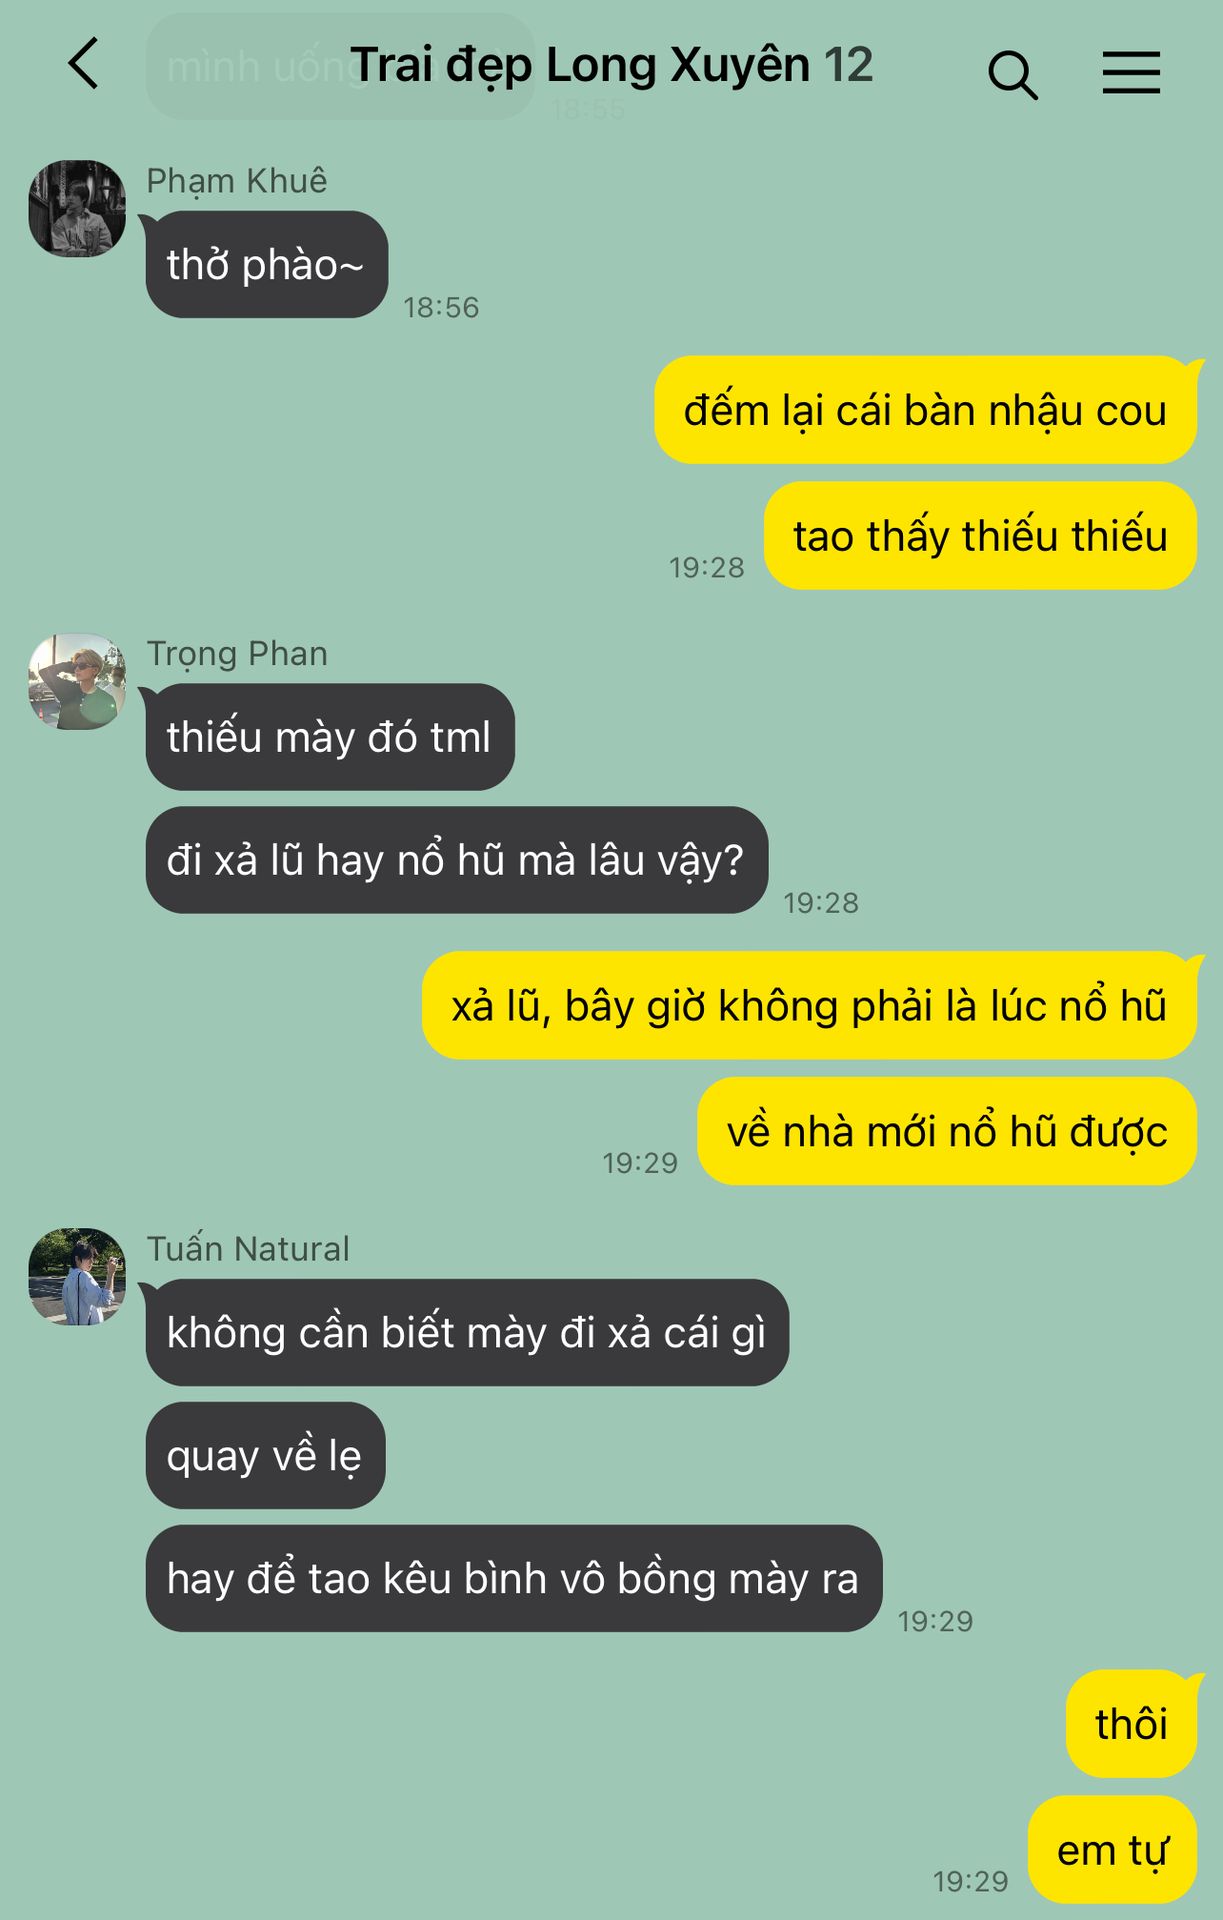Viewport: 1223px width, 1920px height.
Task: Open Phạm Khuê's profile avatar
Action: click(77, 208)
